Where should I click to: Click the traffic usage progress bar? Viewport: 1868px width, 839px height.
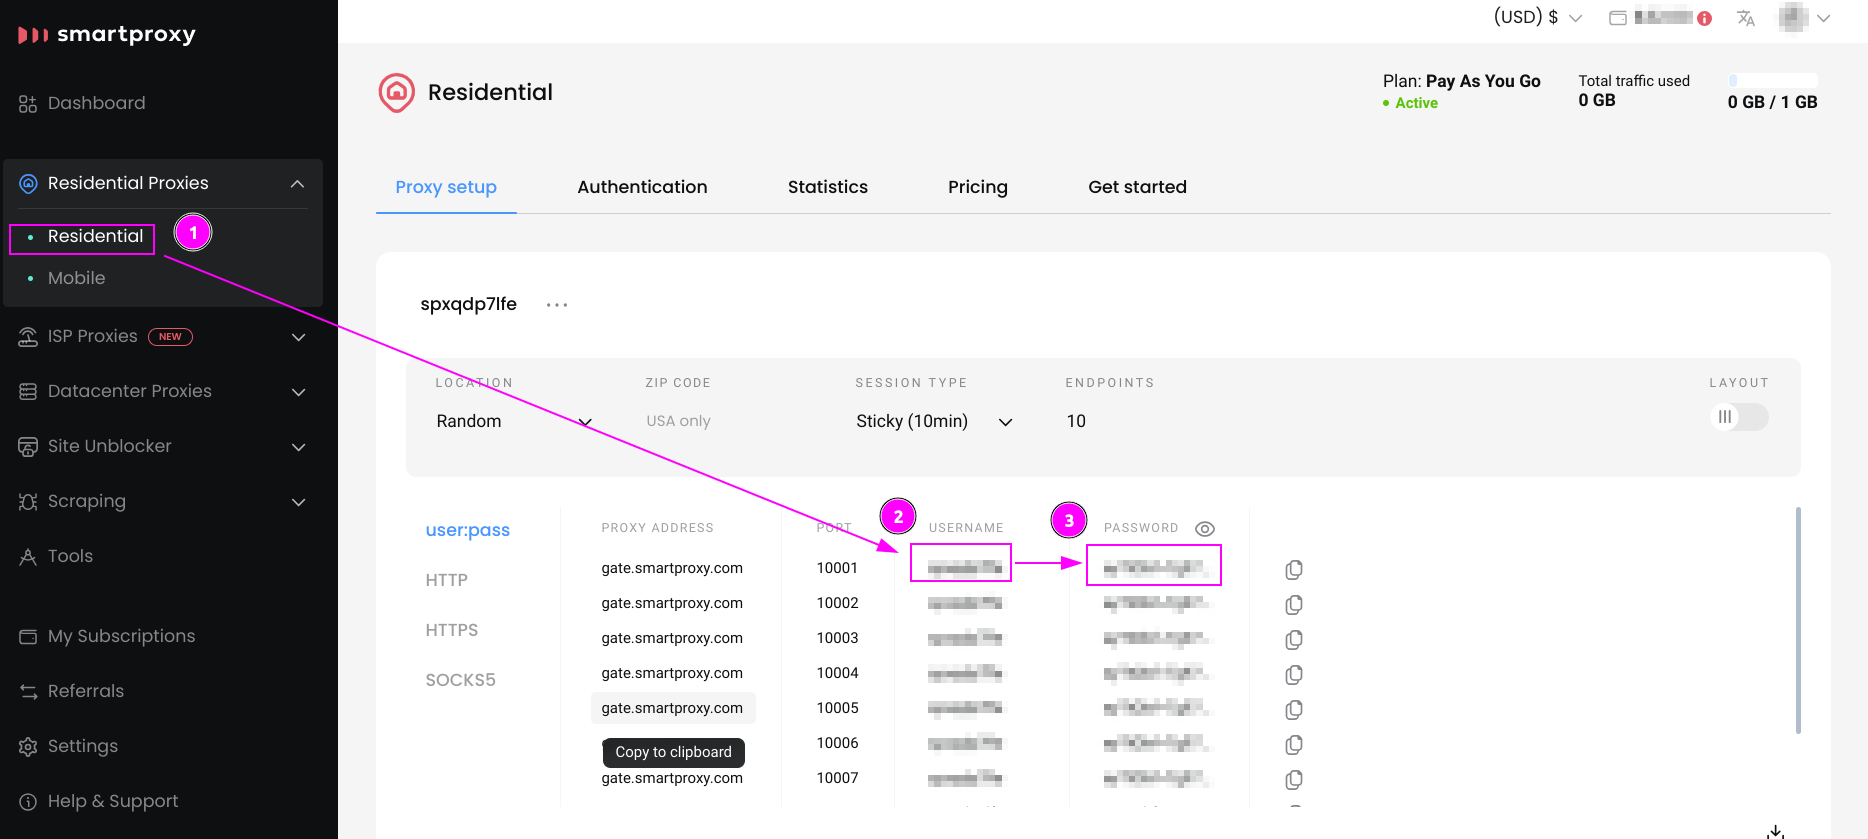coord(1773,80)
